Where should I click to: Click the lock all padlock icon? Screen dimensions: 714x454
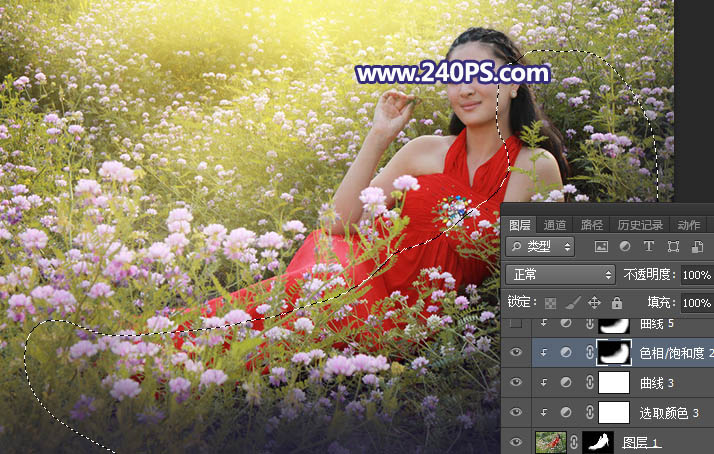click(x=616, y=302)
